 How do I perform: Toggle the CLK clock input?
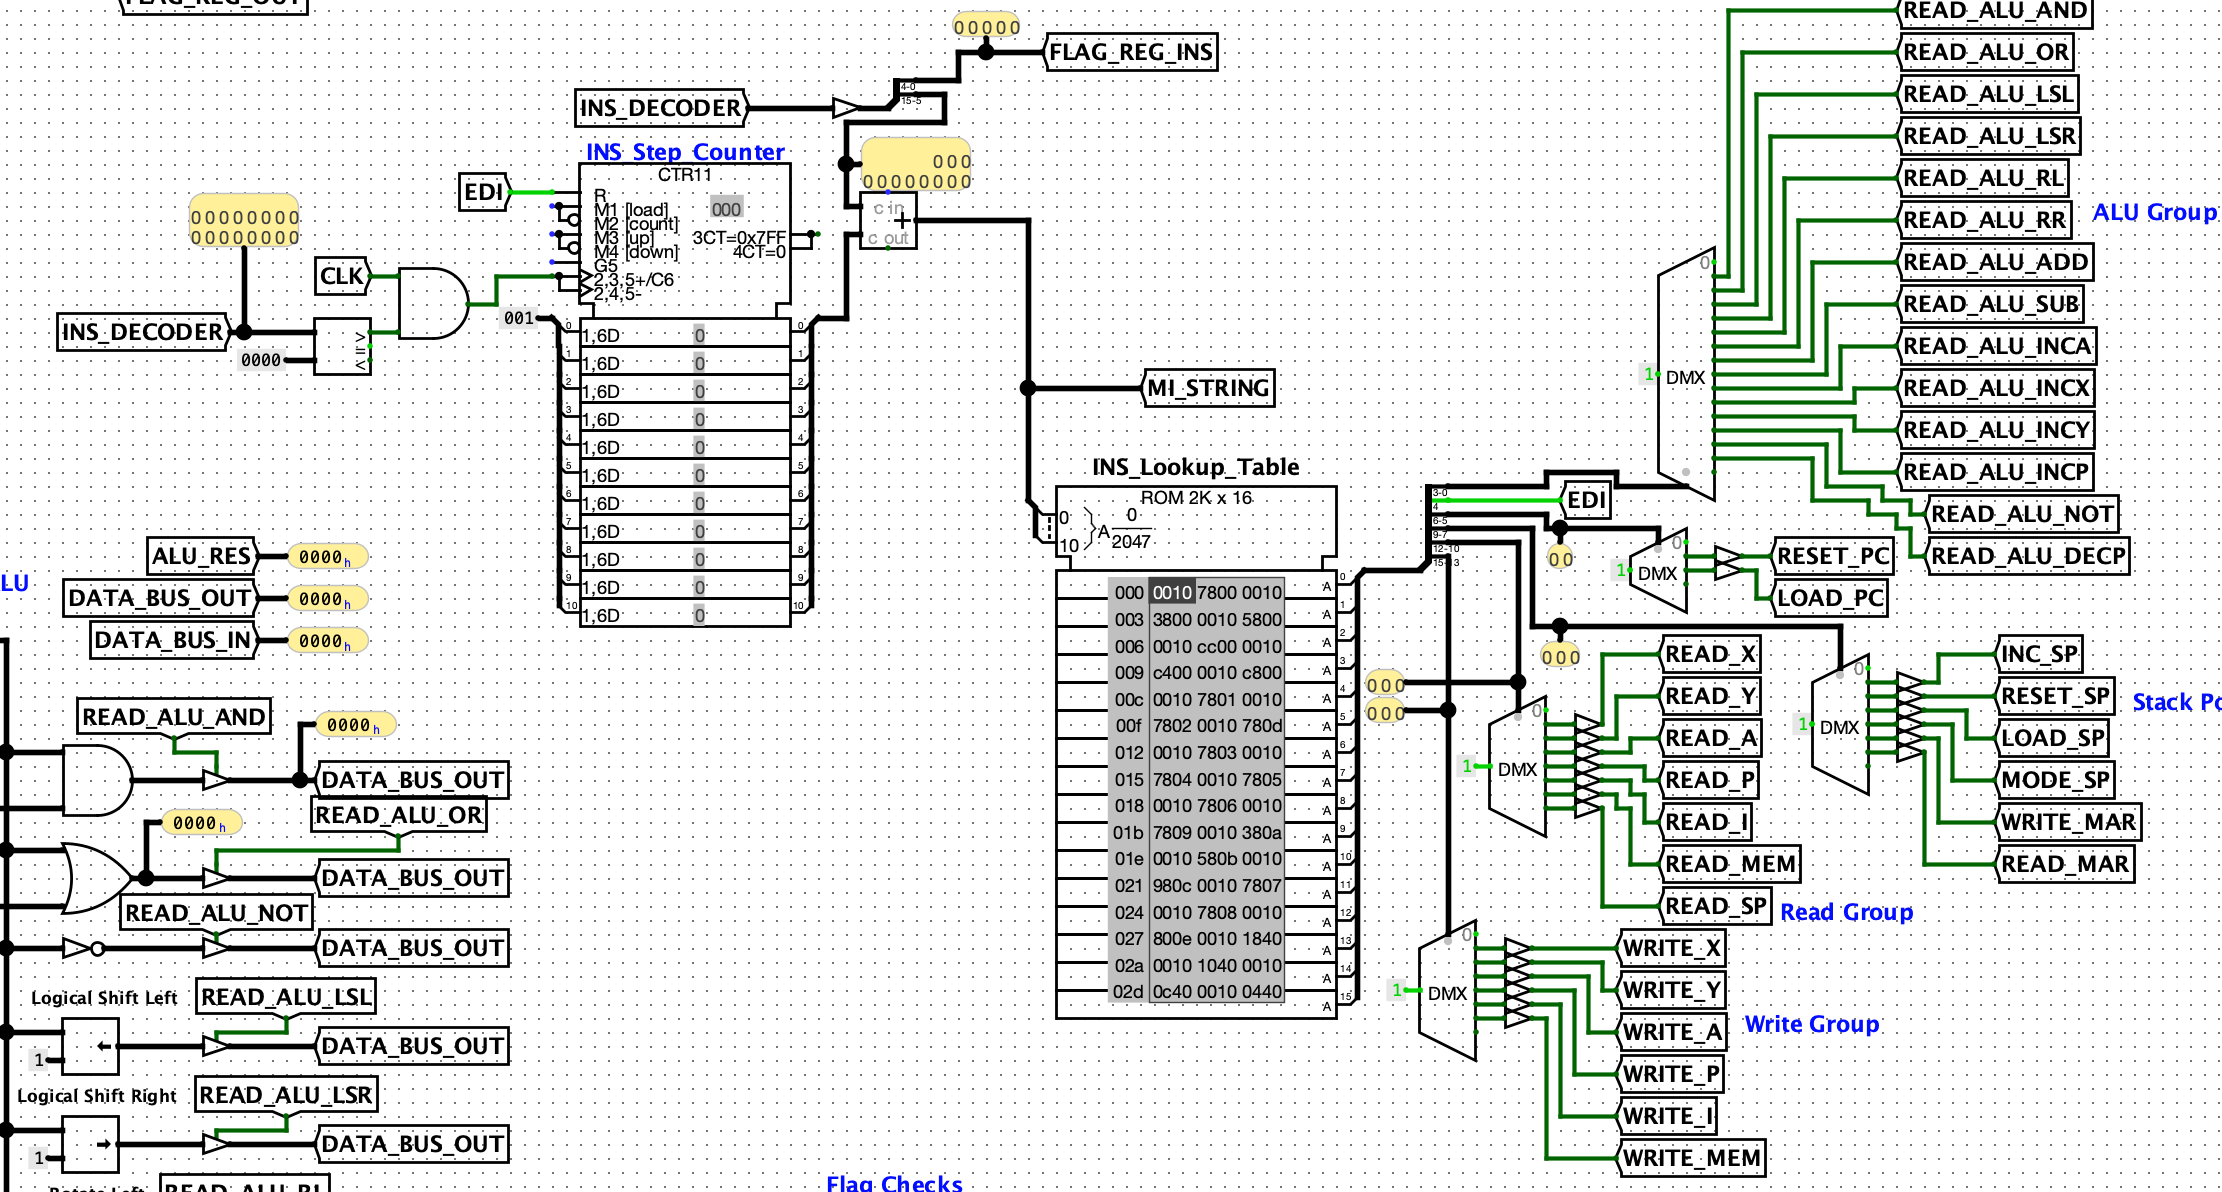[341, 277]
